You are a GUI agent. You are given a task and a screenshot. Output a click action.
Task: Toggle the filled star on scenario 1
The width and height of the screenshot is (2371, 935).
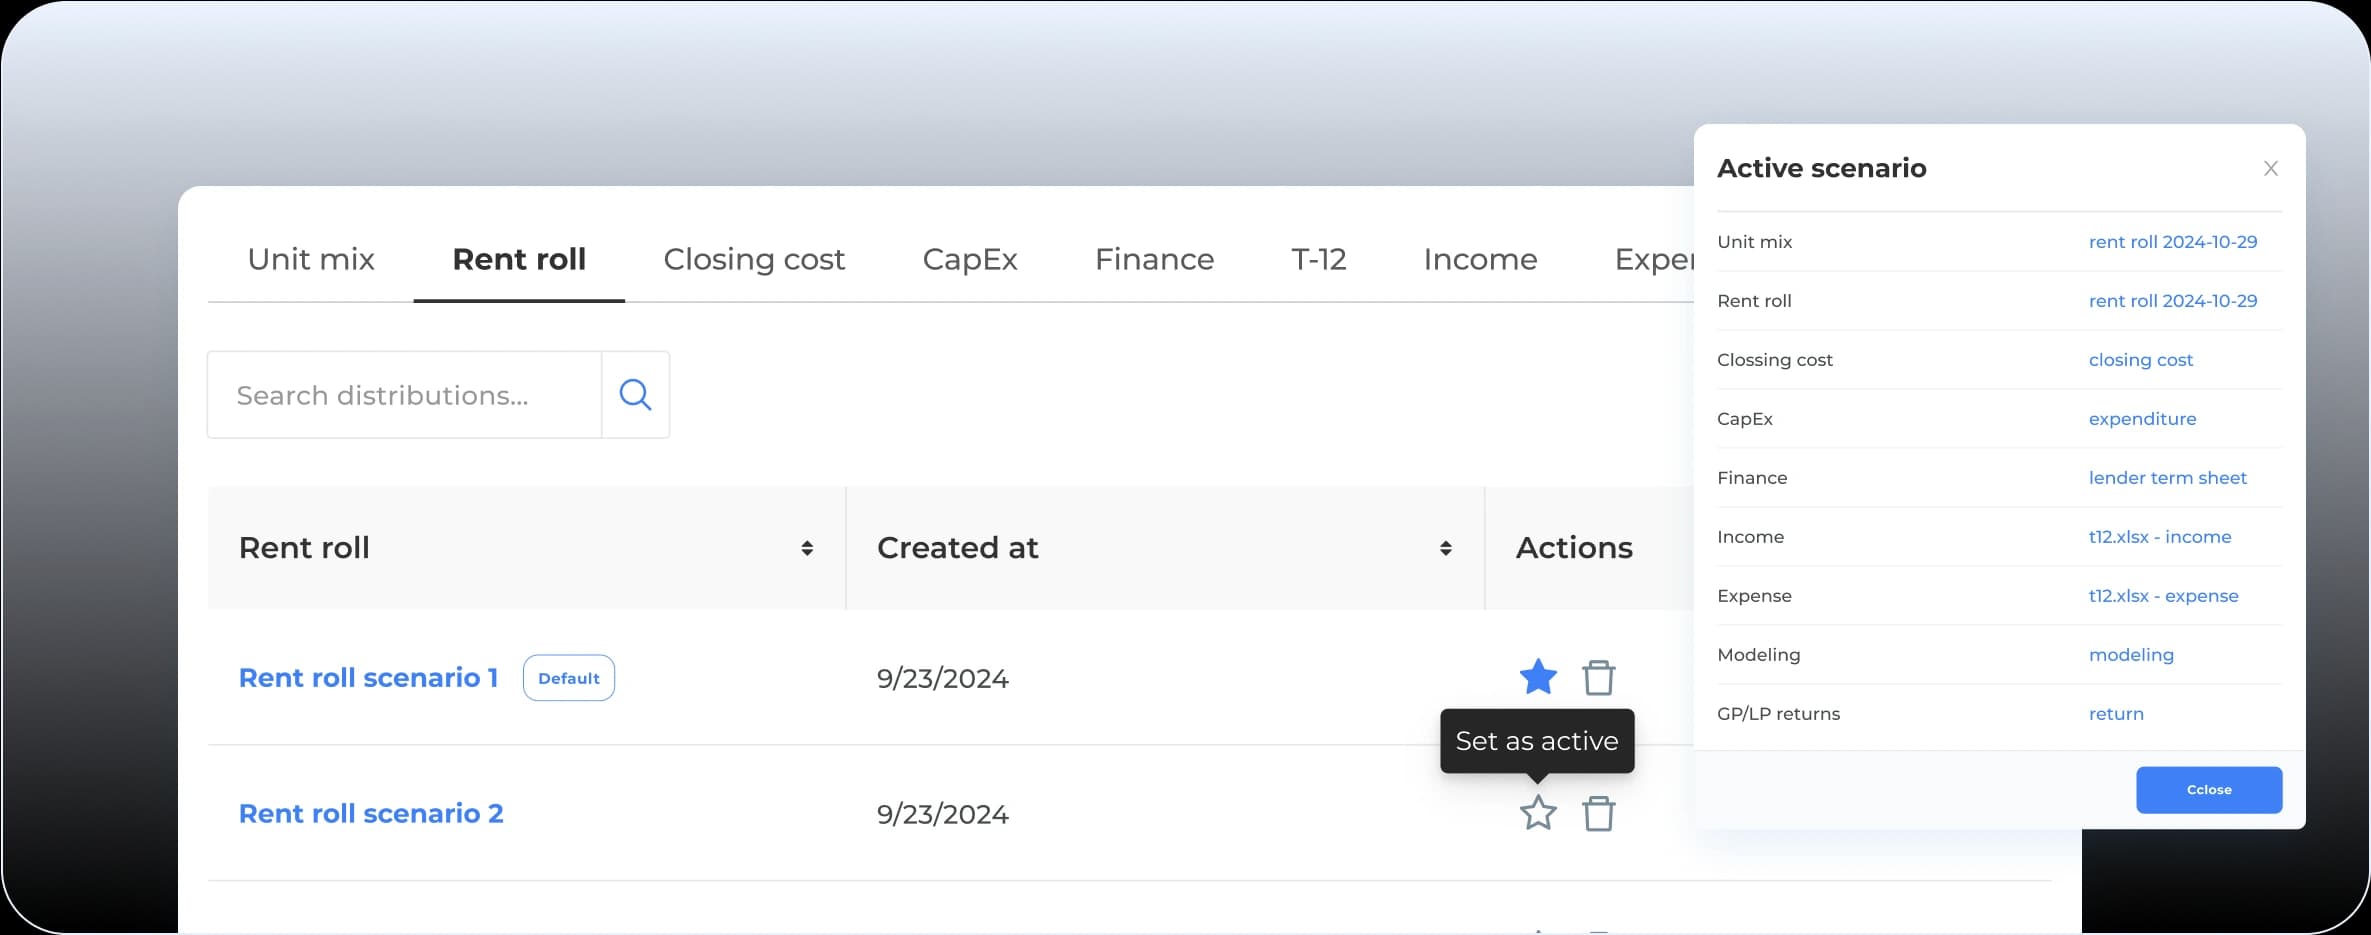(1537, 677)
